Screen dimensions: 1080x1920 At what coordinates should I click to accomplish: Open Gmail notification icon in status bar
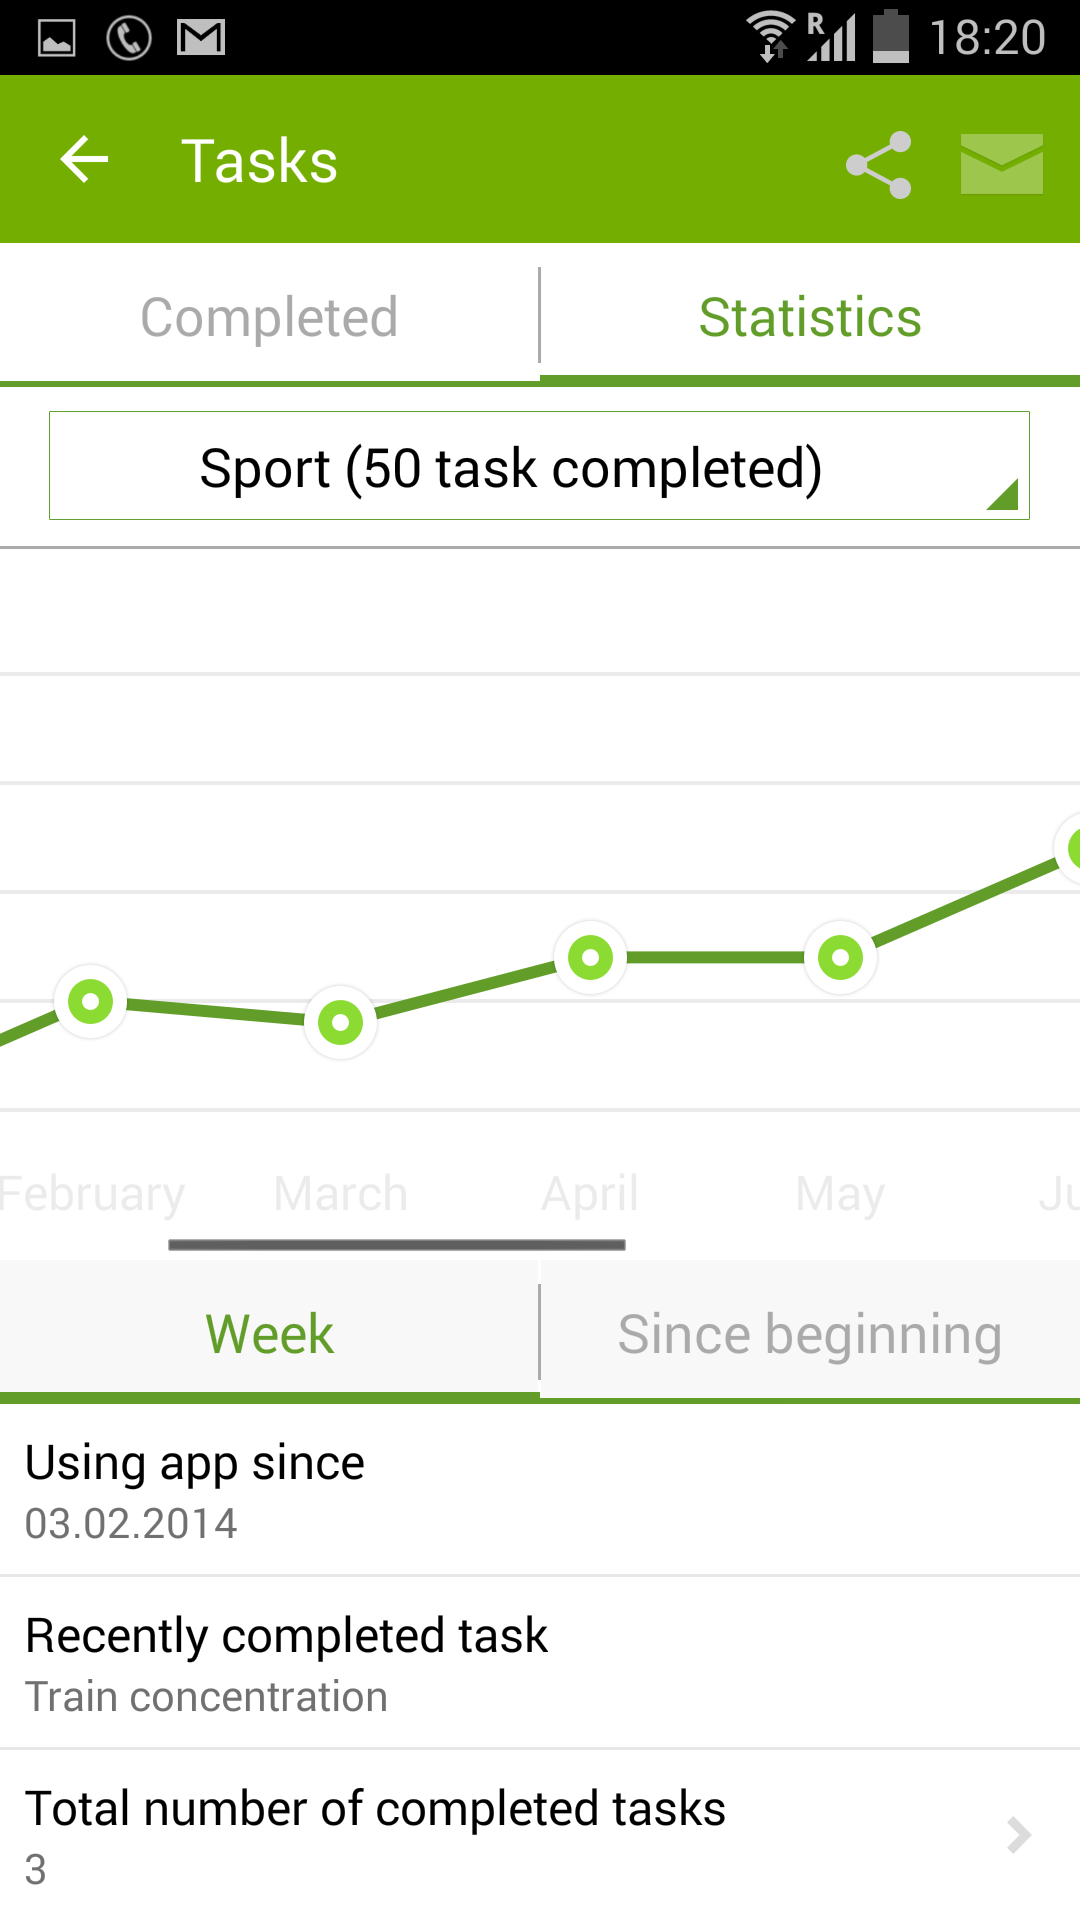coord(201,38)
